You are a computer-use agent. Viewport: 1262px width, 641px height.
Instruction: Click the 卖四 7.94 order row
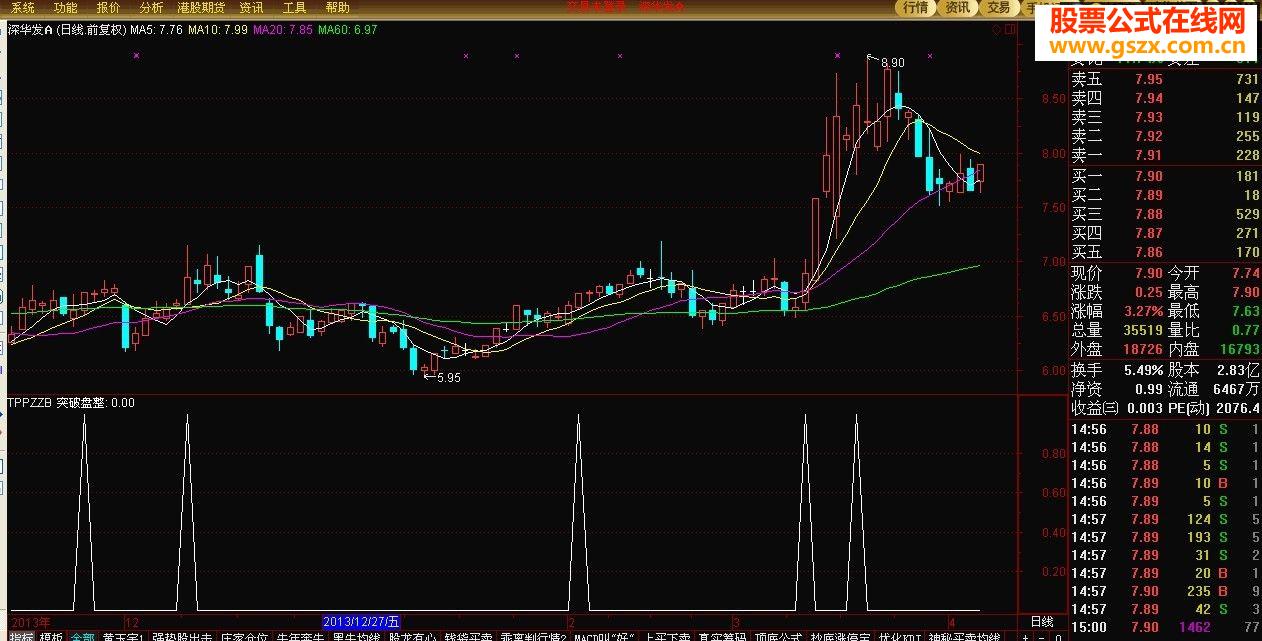click(x=1165, y=98)
